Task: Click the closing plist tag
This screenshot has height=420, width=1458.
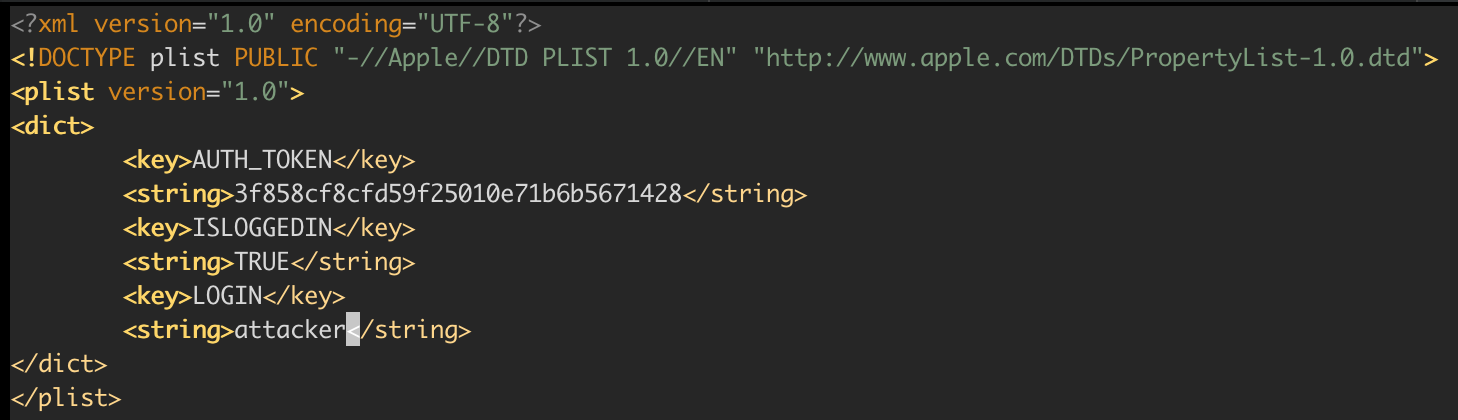Action: [x=65, y=398]
